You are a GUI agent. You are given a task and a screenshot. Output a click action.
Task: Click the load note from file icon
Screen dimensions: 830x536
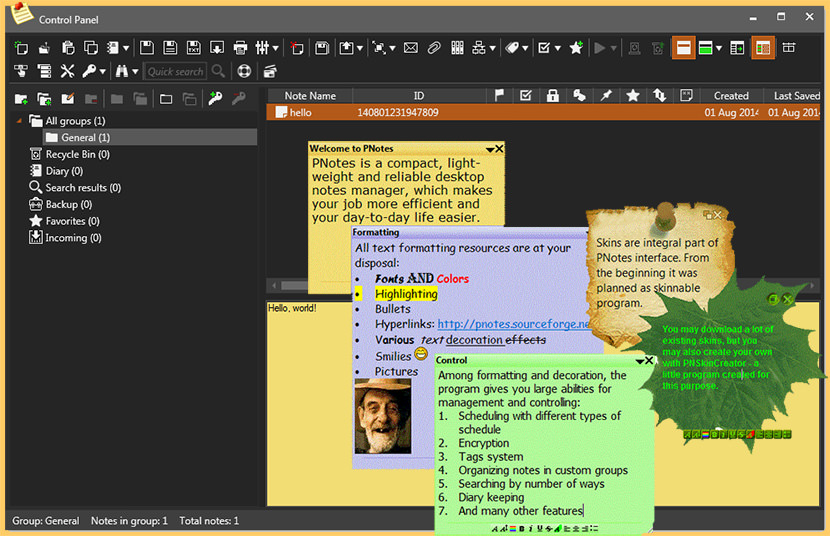(x=44, y=48)
